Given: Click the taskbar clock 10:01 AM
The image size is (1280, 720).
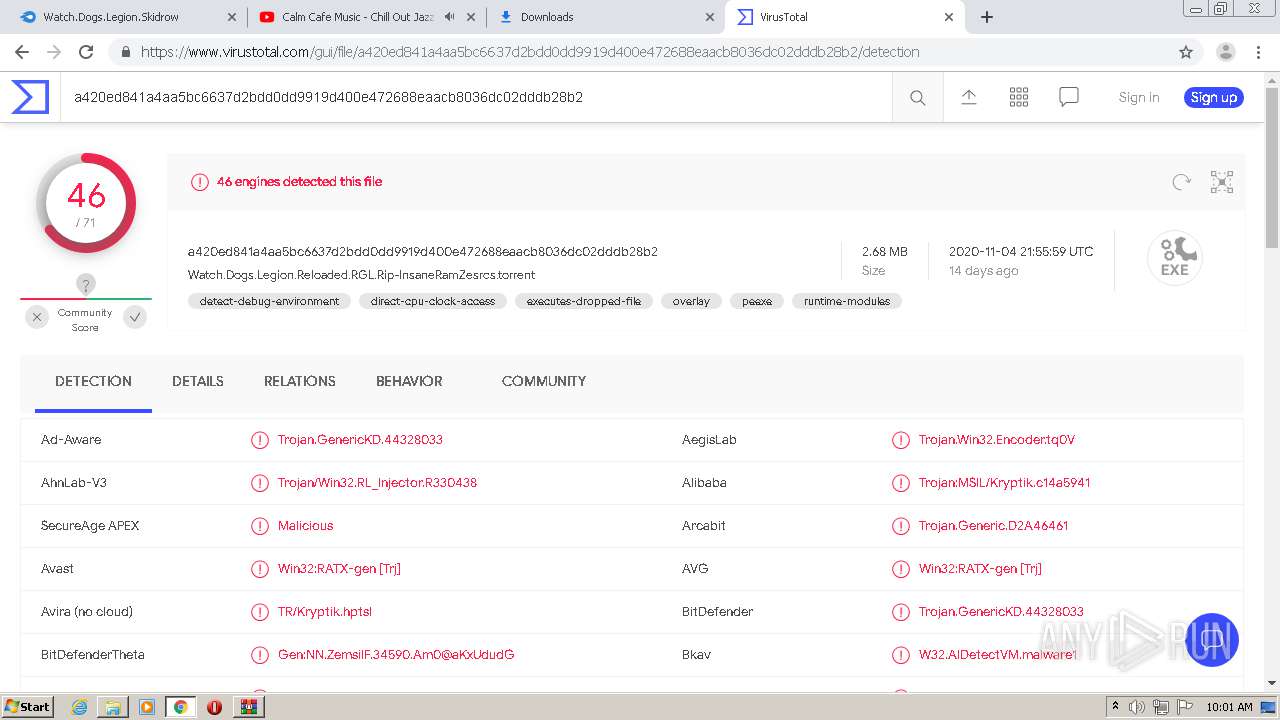Looking at the screenshot, I should (1229, 707).
